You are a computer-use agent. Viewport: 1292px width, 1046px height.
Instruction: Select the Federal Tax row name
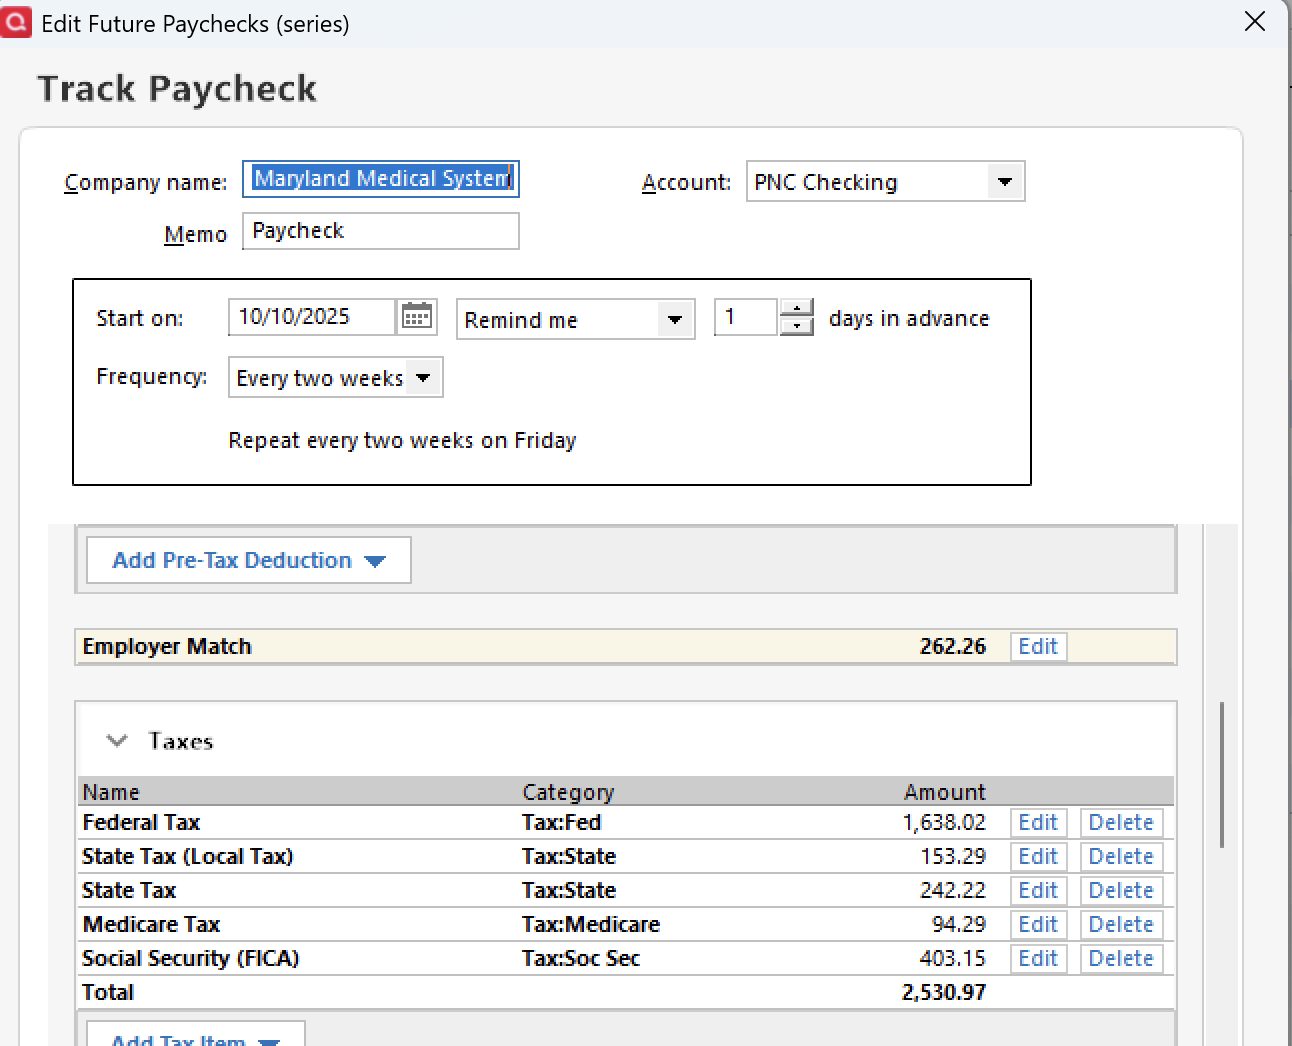pyautogui.click(x=141, y=822)
